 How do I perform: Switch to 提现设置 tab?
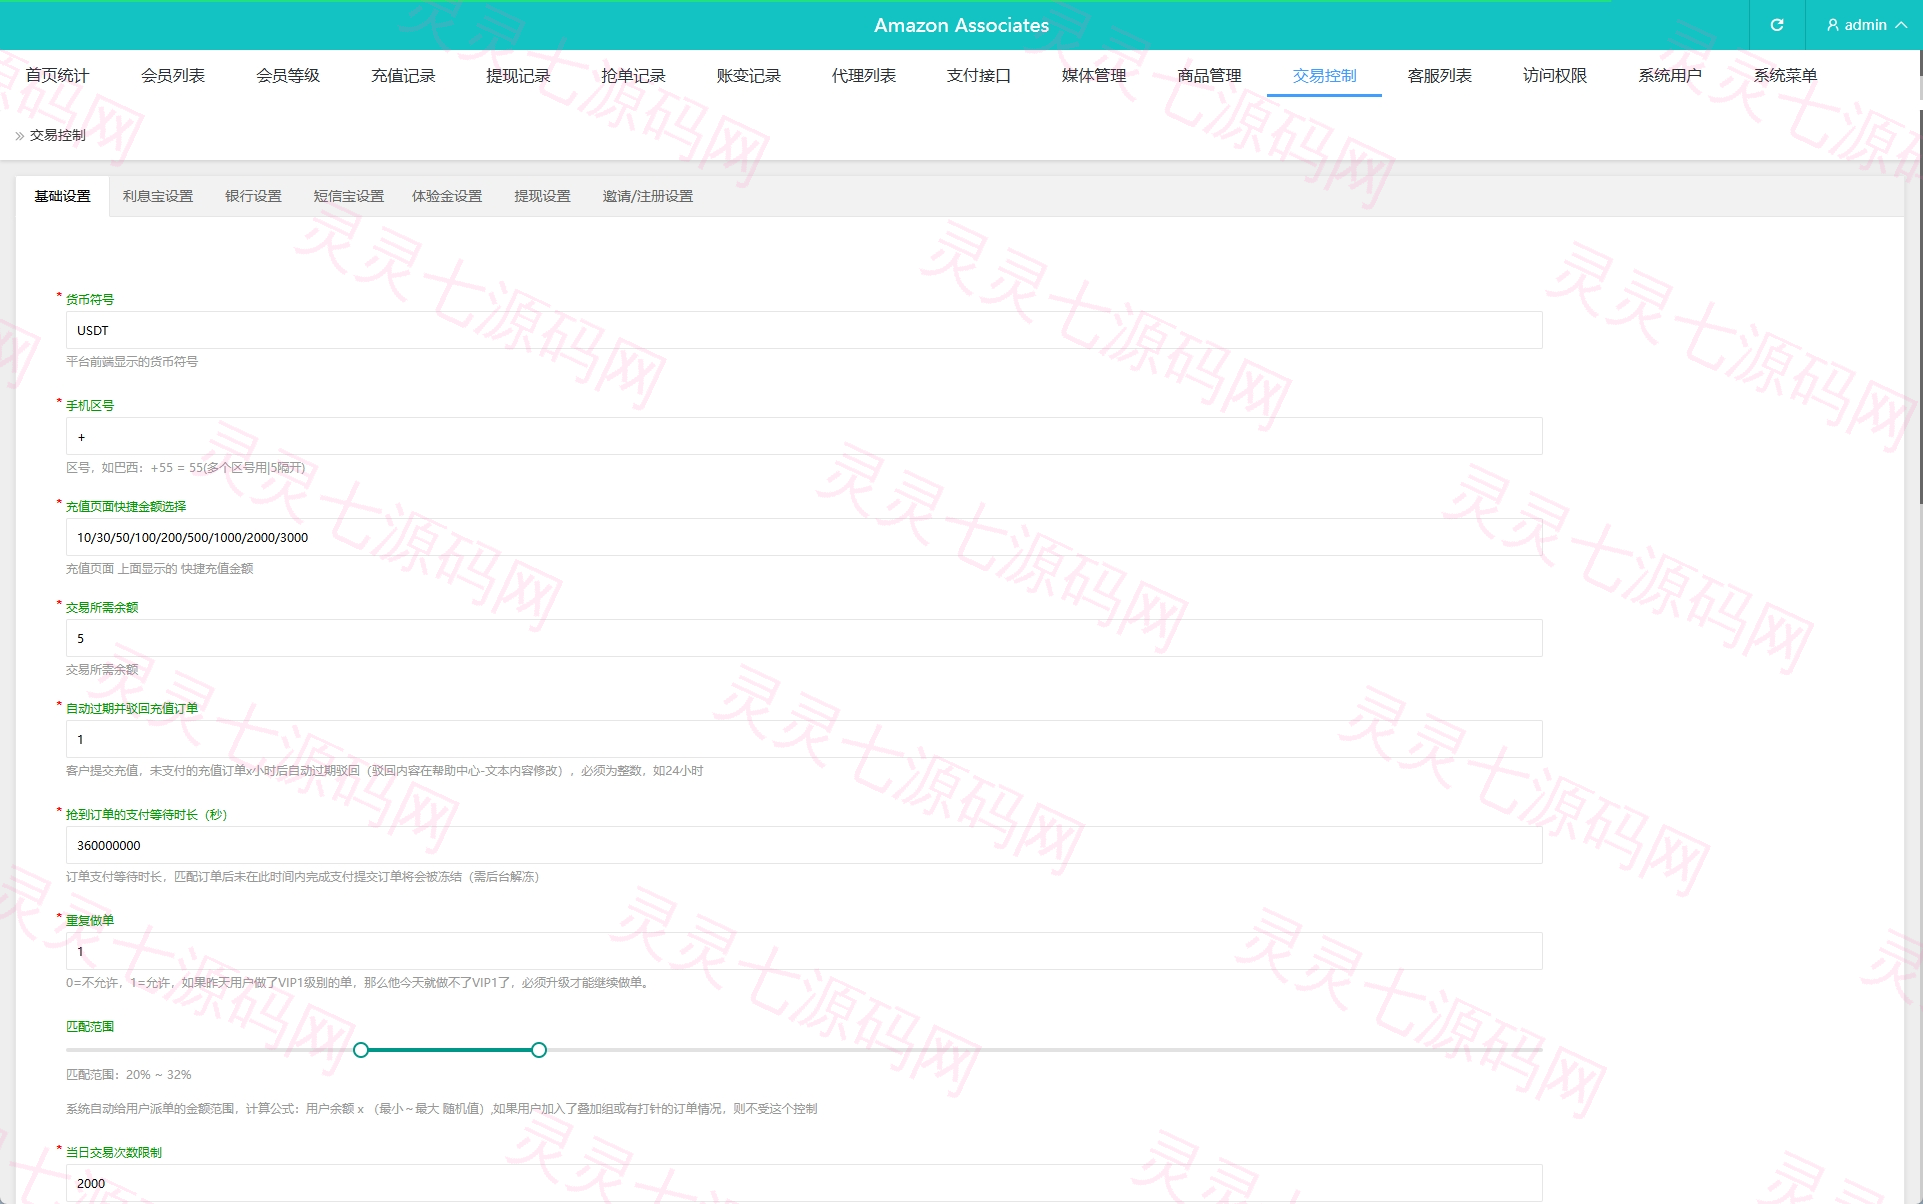click(542, 196)
